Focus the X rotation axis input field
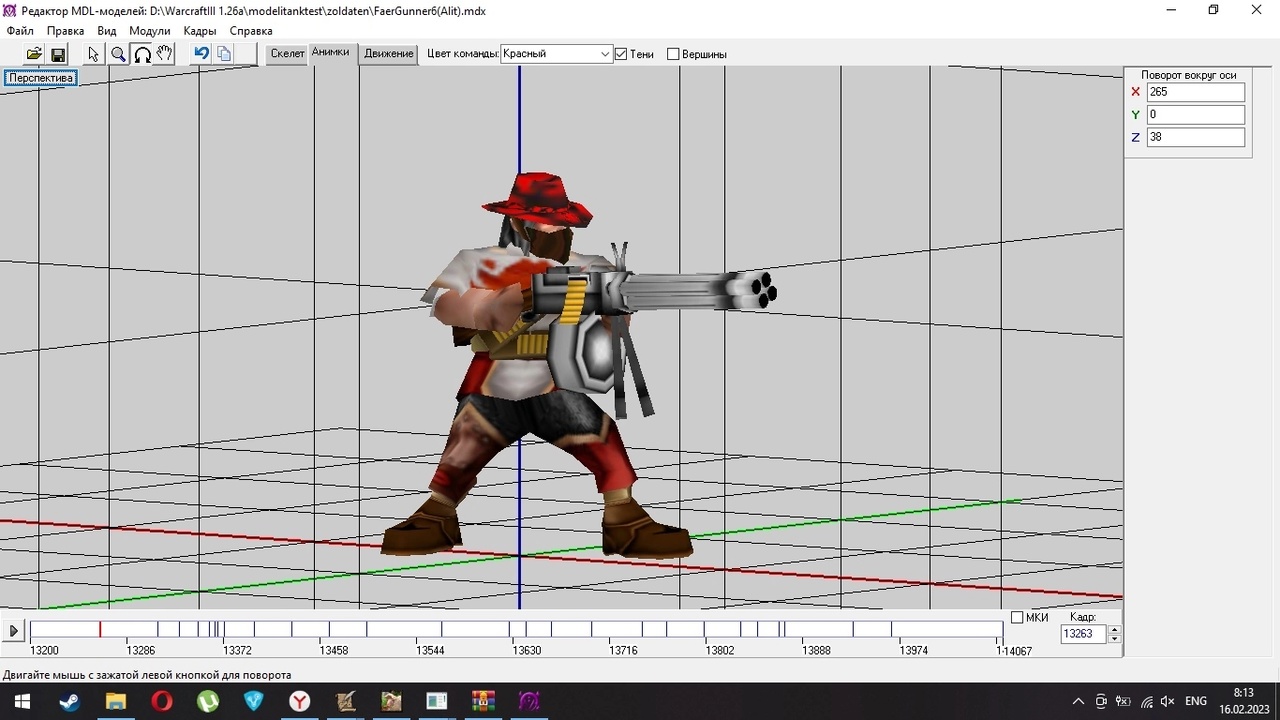Viewport: 1280px width, 720px height. (1195, 92)
